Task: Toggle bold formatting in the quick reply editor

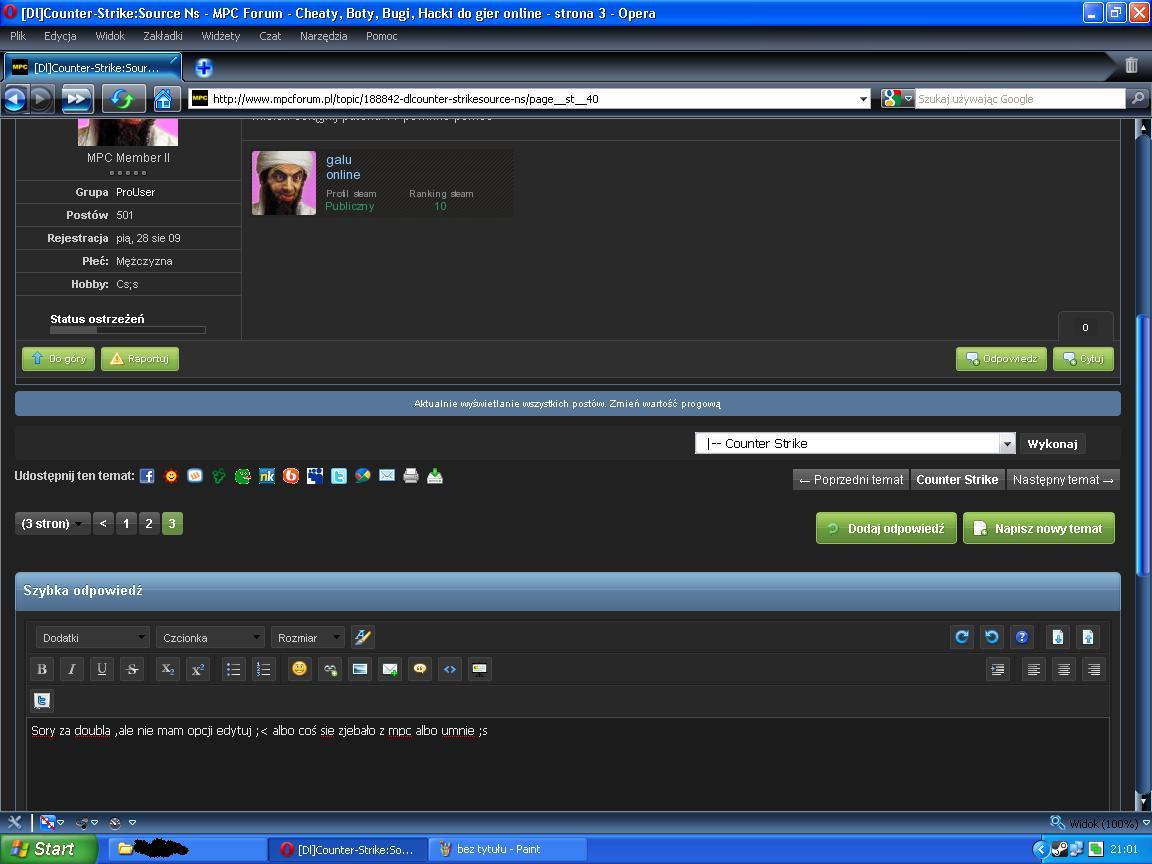Action: (x=42, y=669)
